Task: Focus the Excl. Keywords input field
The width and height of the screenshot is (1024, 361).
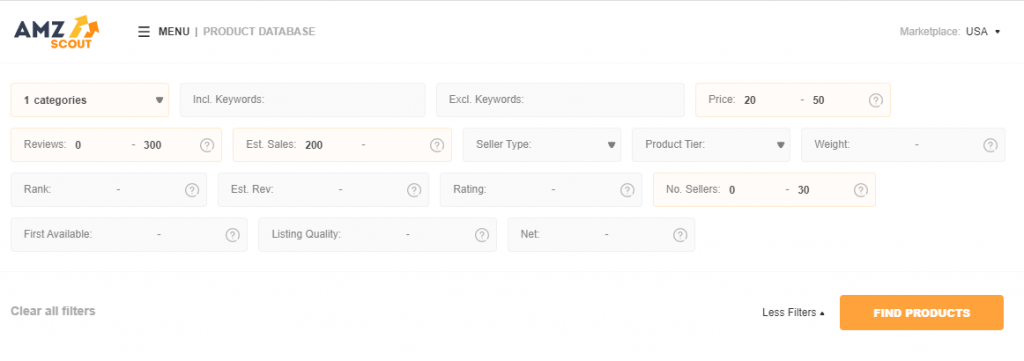Action: pos(560,100)
